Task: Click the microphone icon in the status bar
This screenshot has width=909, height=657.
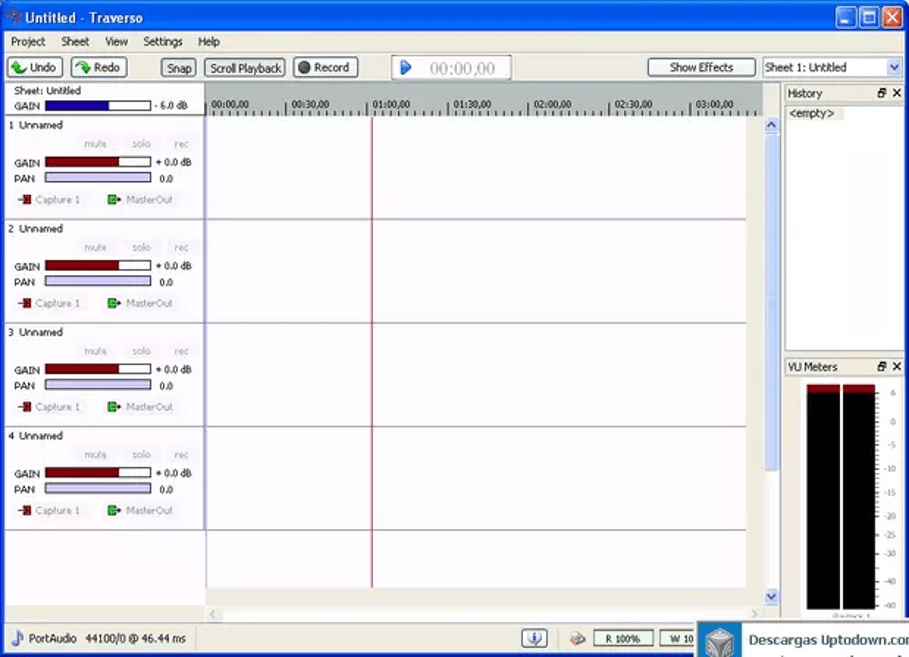Action: coord(535,637)
